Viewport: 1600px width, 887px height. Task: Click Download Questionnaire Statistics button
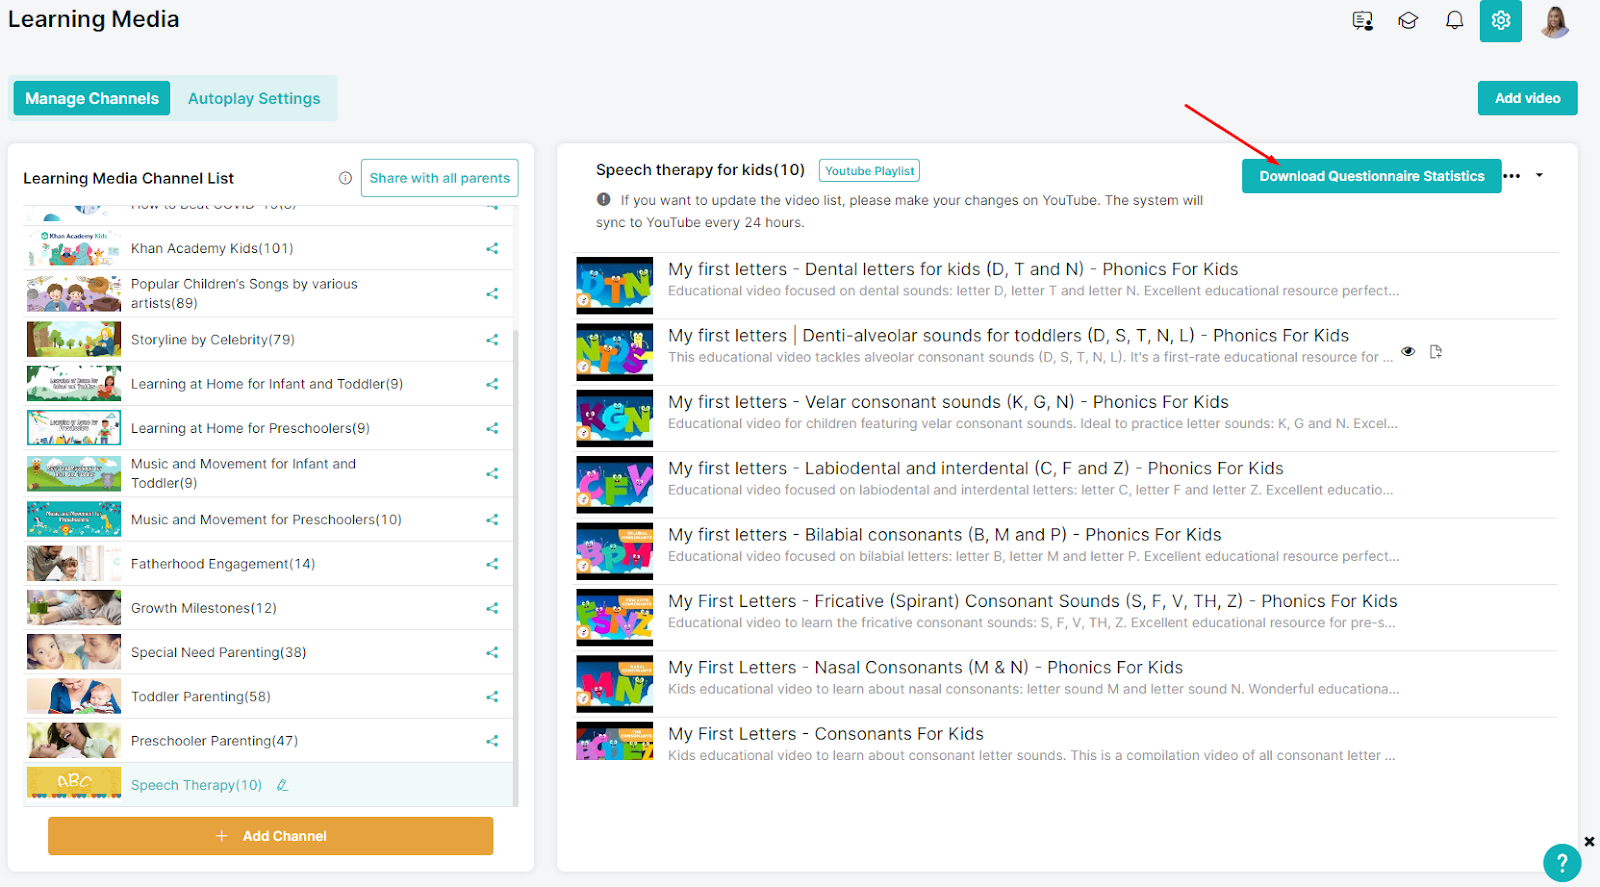1372,176
